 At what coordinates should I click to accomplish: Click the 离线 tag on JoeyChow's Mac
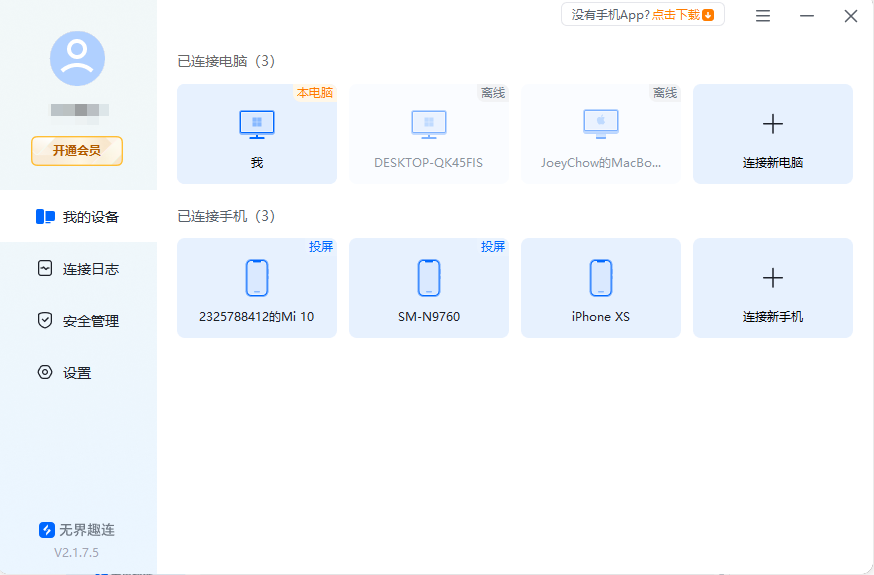[x=665, y=92]
